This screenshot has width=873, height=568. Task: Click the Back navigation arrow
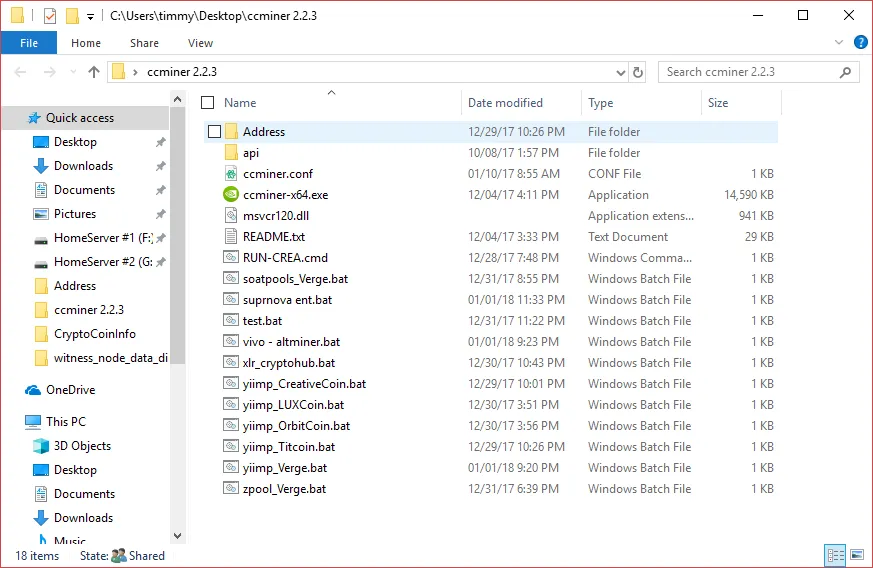coord(20,72)
